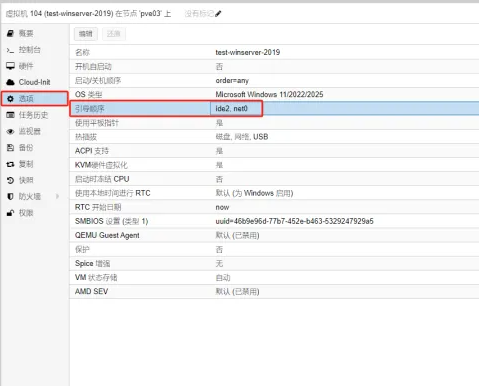479x386 pixels.
Task: Select the uuid=46b9e96d value
Action: 294,221
